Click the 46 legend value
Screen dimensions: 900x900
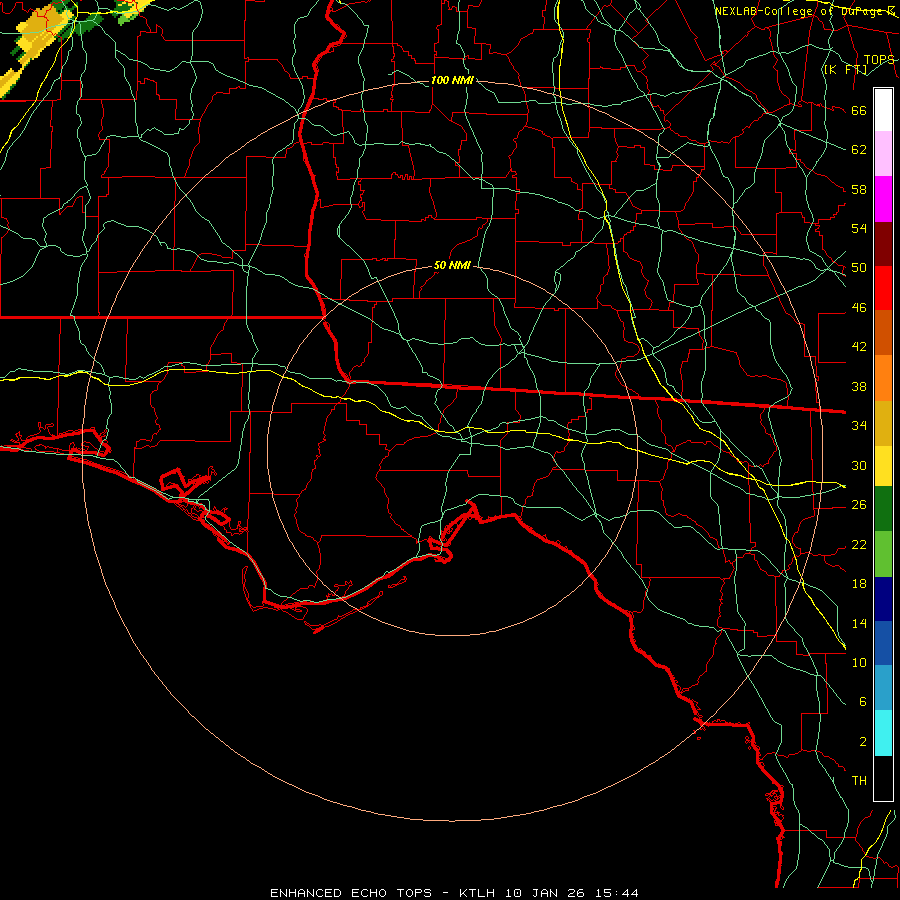(859, 308)
